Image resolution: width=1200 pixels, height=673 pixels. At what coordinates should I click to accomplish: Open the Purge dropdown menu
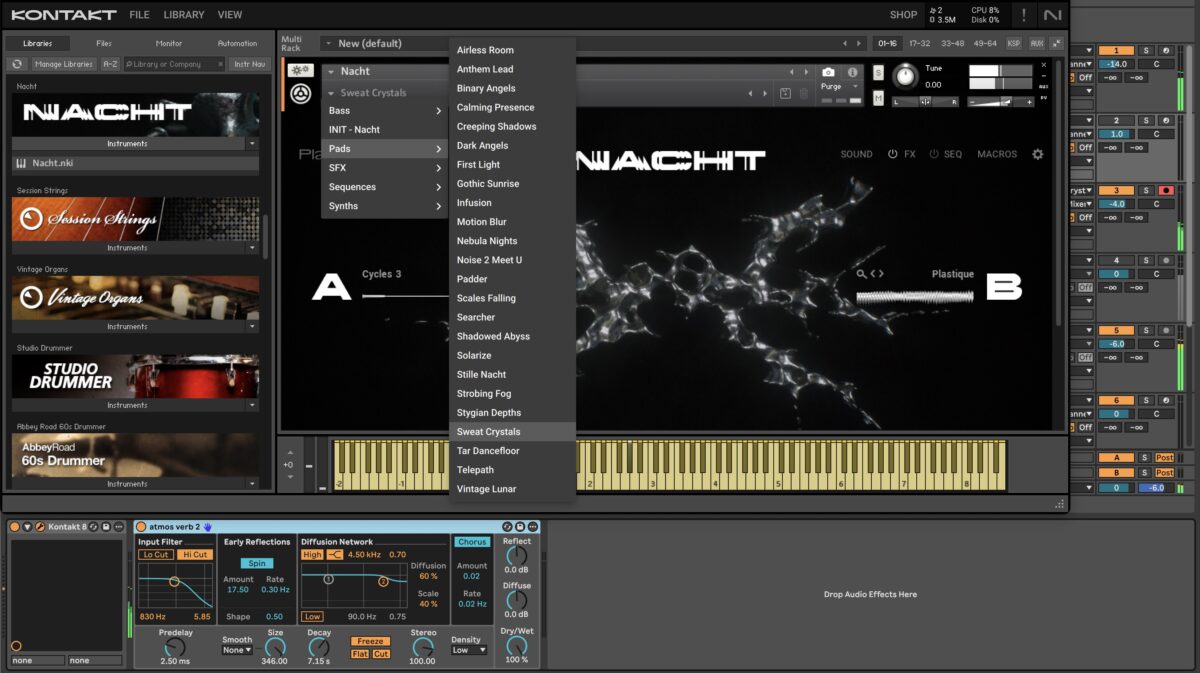pos(840,87)
